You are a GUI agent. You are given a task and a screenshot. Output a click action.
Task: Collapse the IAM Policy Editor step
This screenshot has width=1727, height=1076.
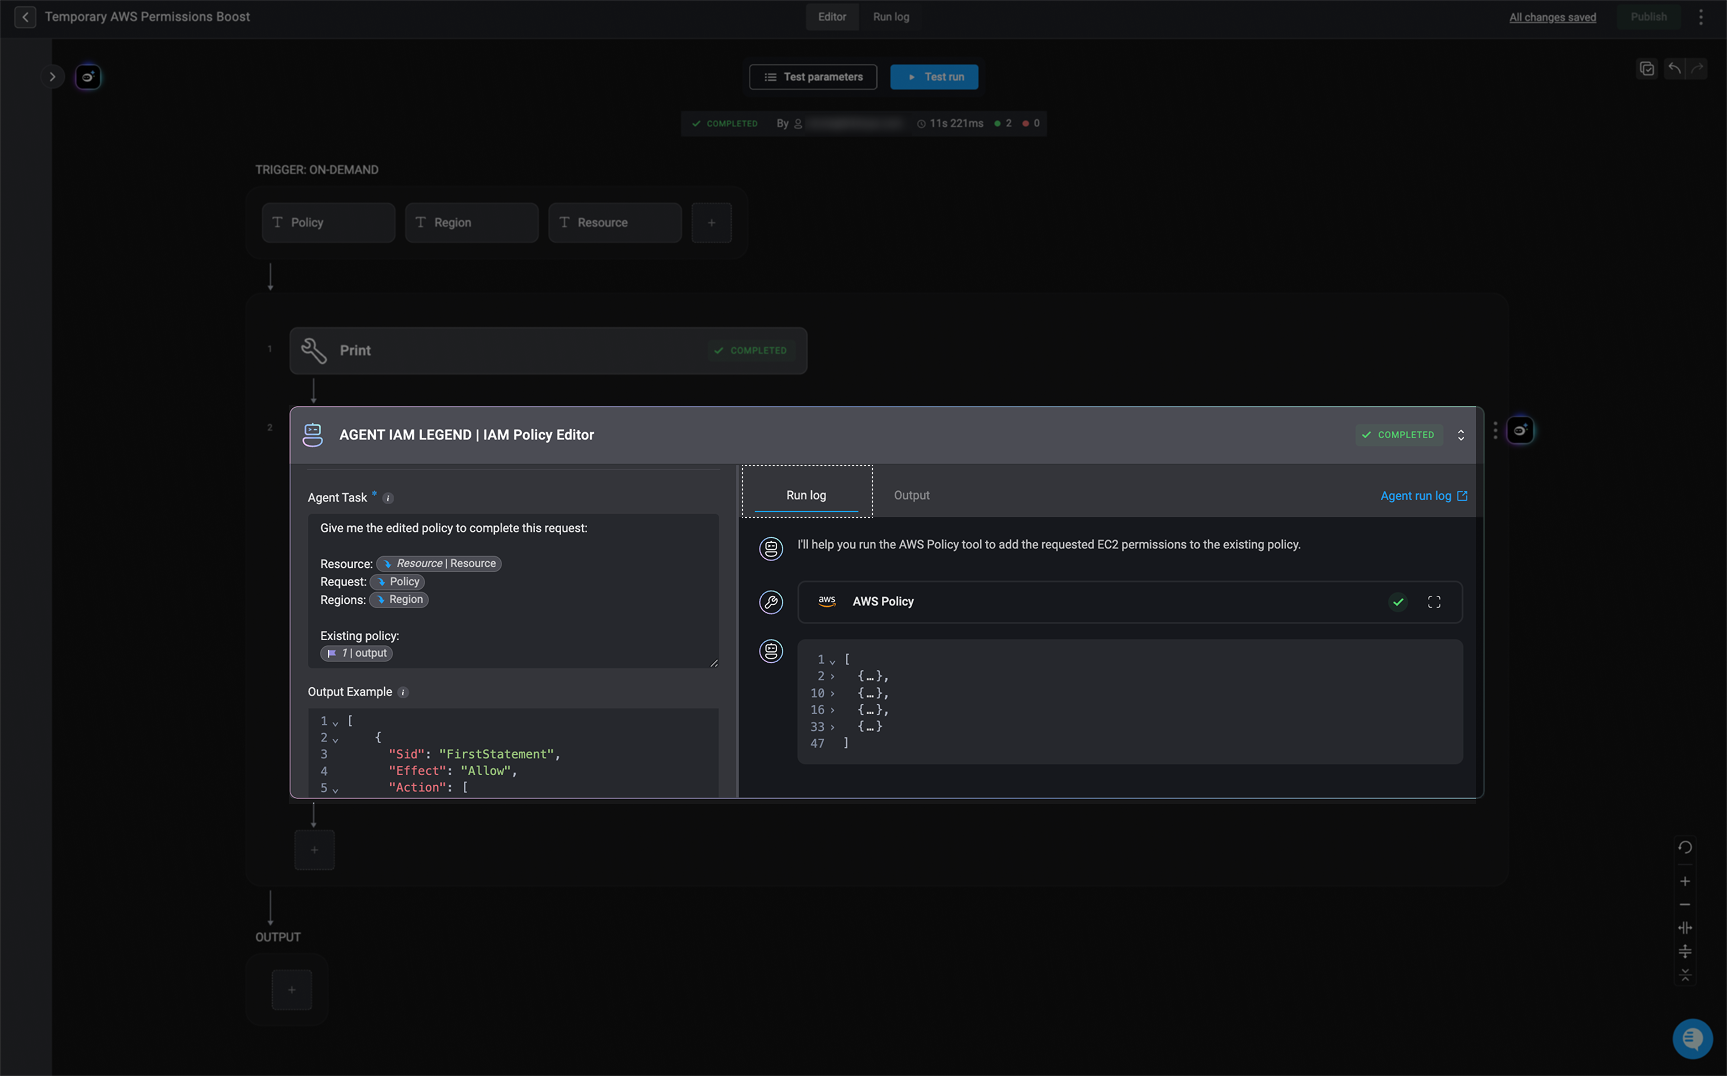[x=1461, y=435]
